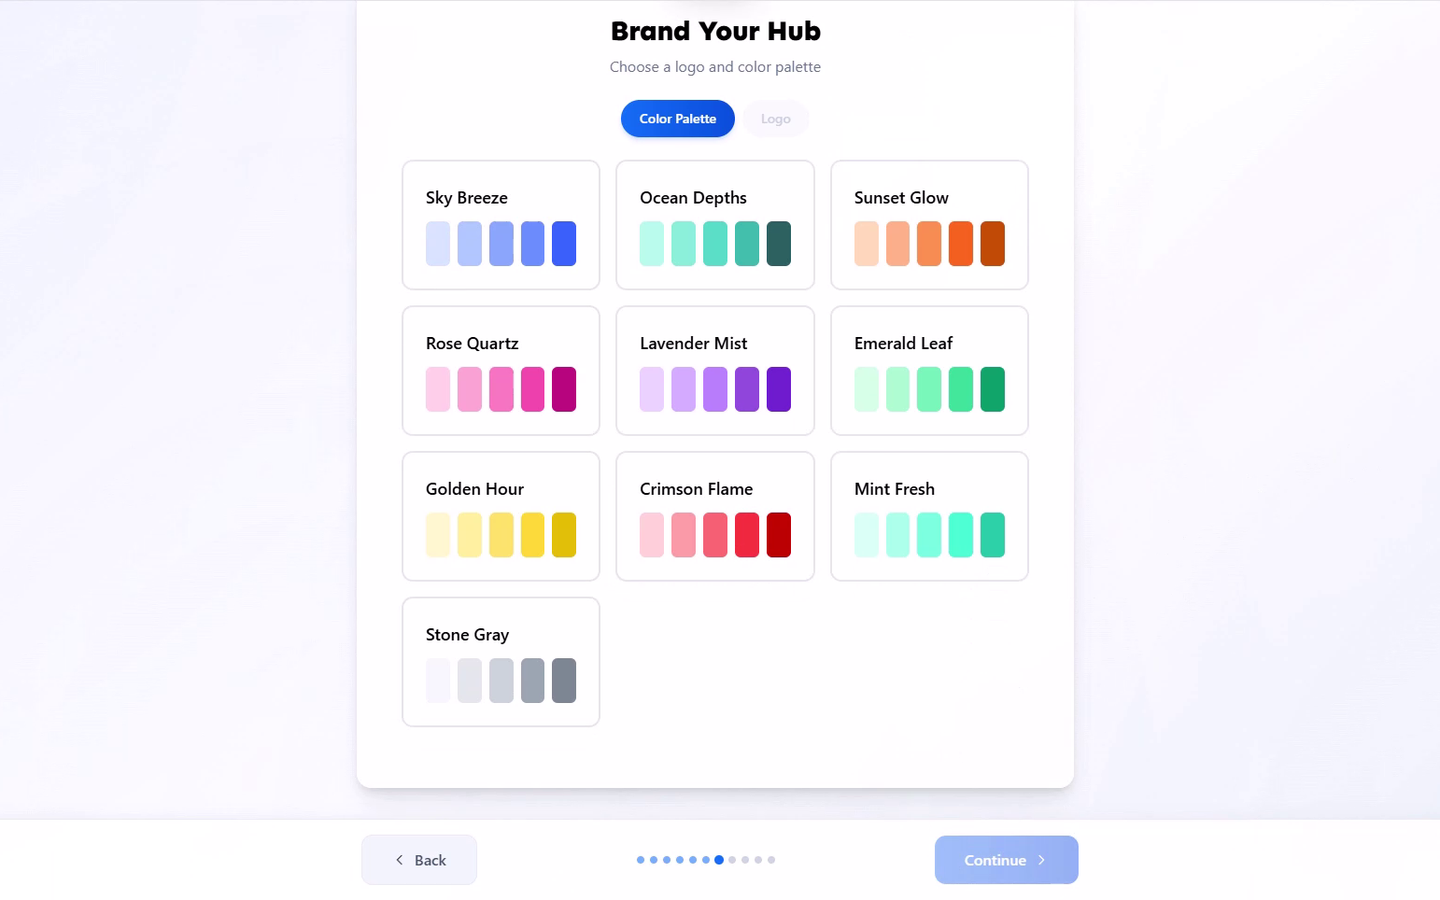Click the Crimson Flame palette name

(x=696, y=489)
